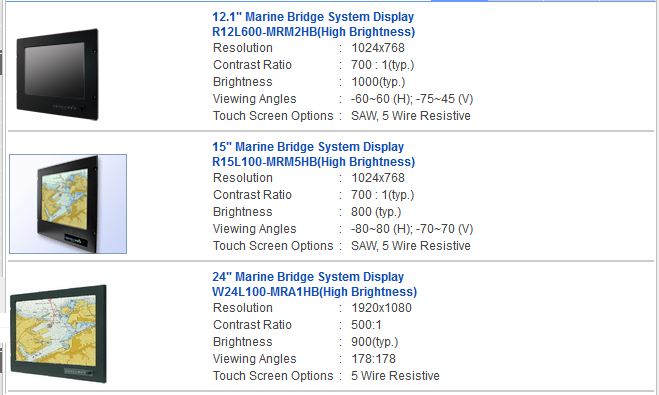This screenshot has height=395, width=659.
Task: Click the -60~60 (H); -75~45 (V) viewing angles text
Action: click(x=412, y=99)
